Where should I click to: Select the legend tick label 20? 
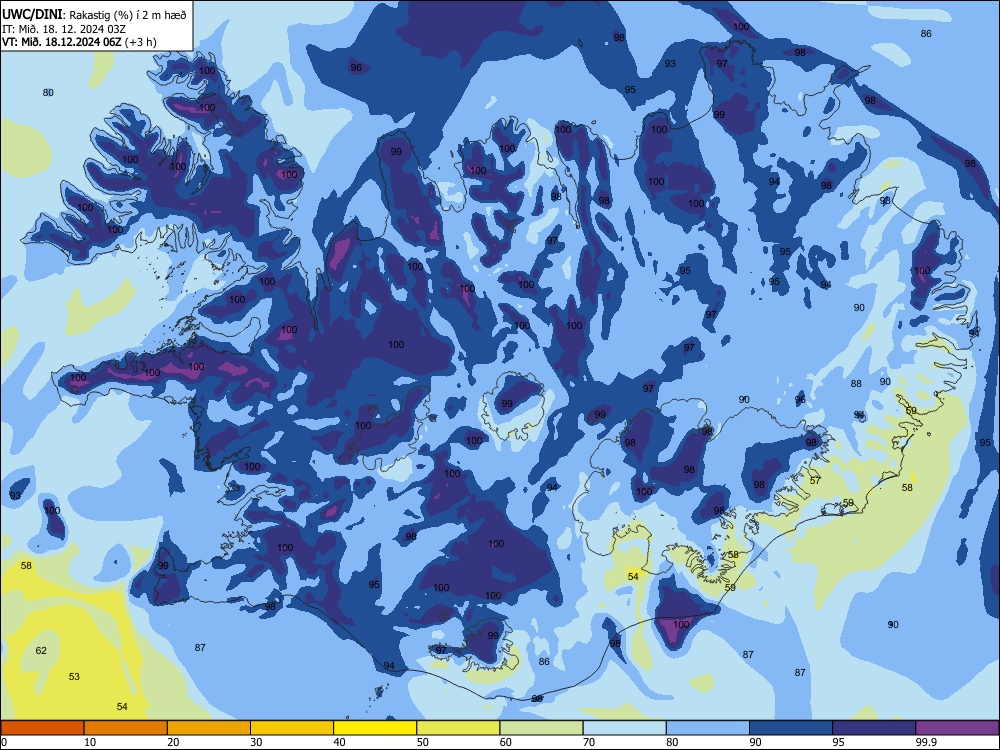click(x=173, y=742)
